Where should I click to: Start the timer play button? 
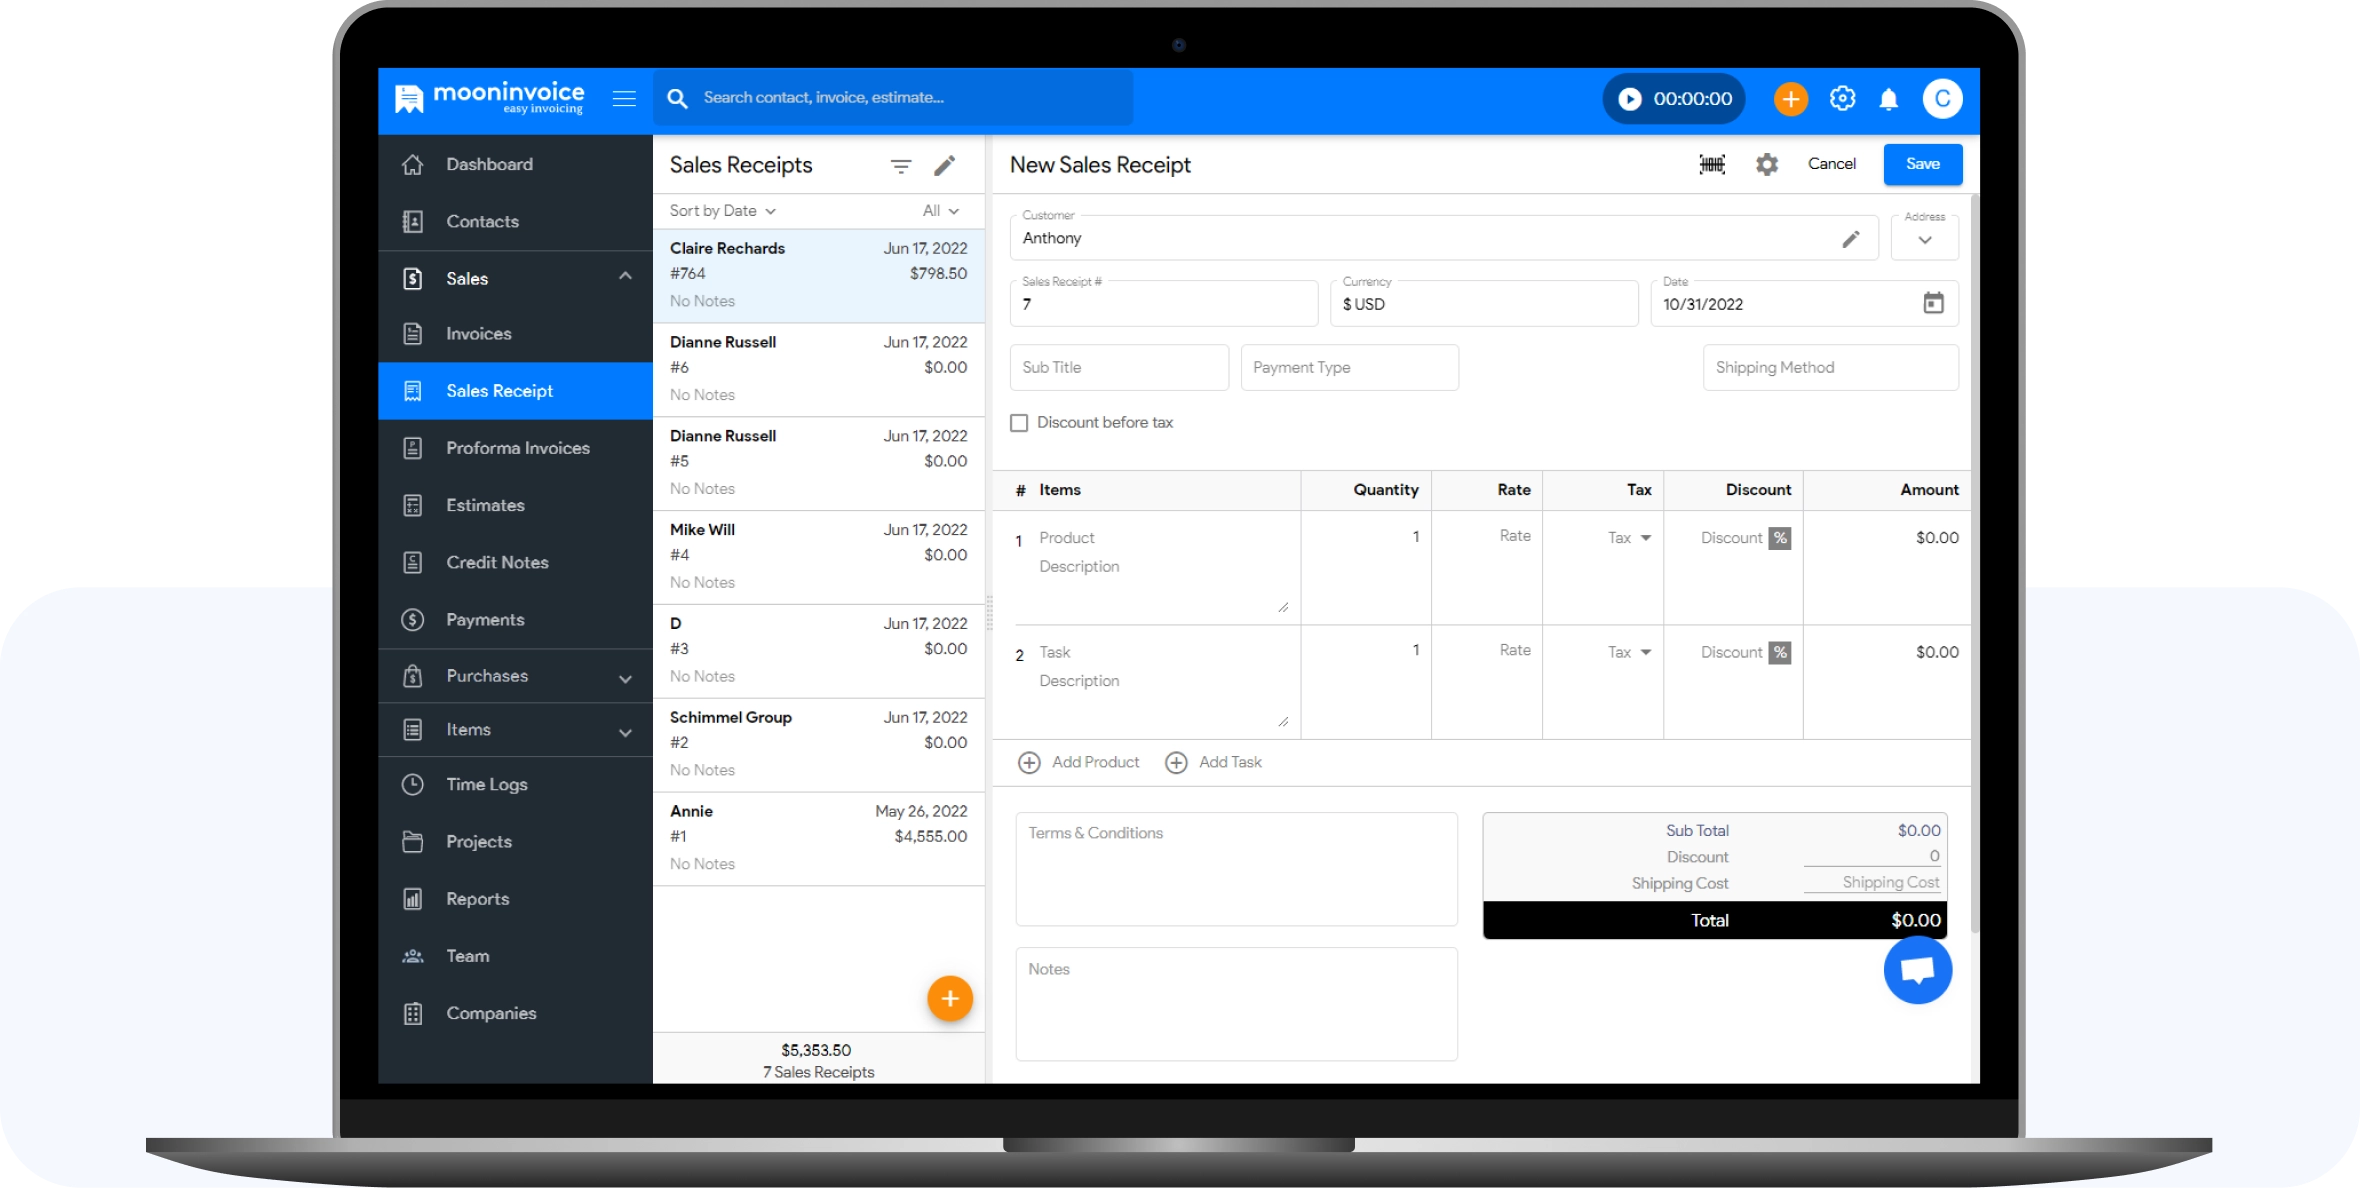(1630, 99)
